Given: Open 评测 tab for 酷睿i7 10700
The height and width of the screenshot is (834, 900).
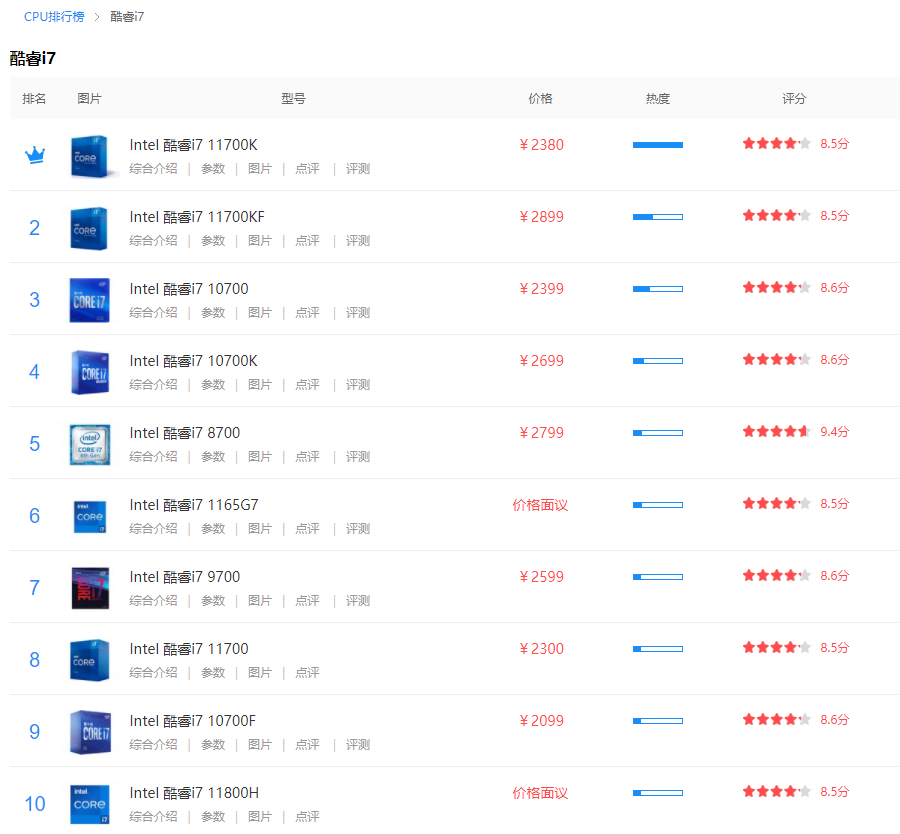Looking at the screenshot, I should [358, 313].
